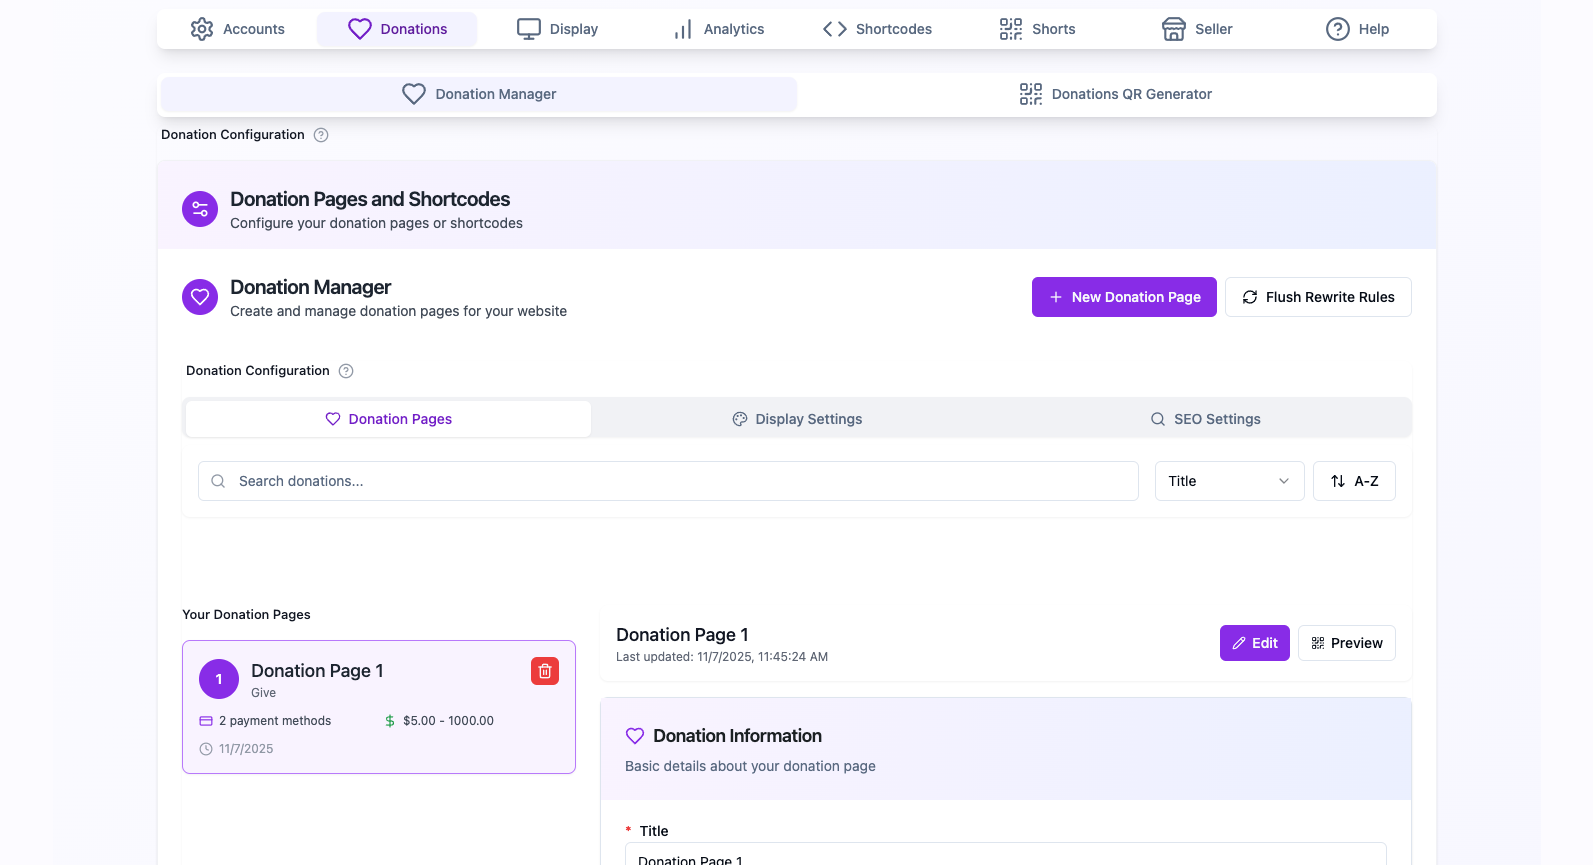Click the refresh icon in Flush Rewrite Rules
Screen dimensions: 1593x865
(x=1250, y=297)
